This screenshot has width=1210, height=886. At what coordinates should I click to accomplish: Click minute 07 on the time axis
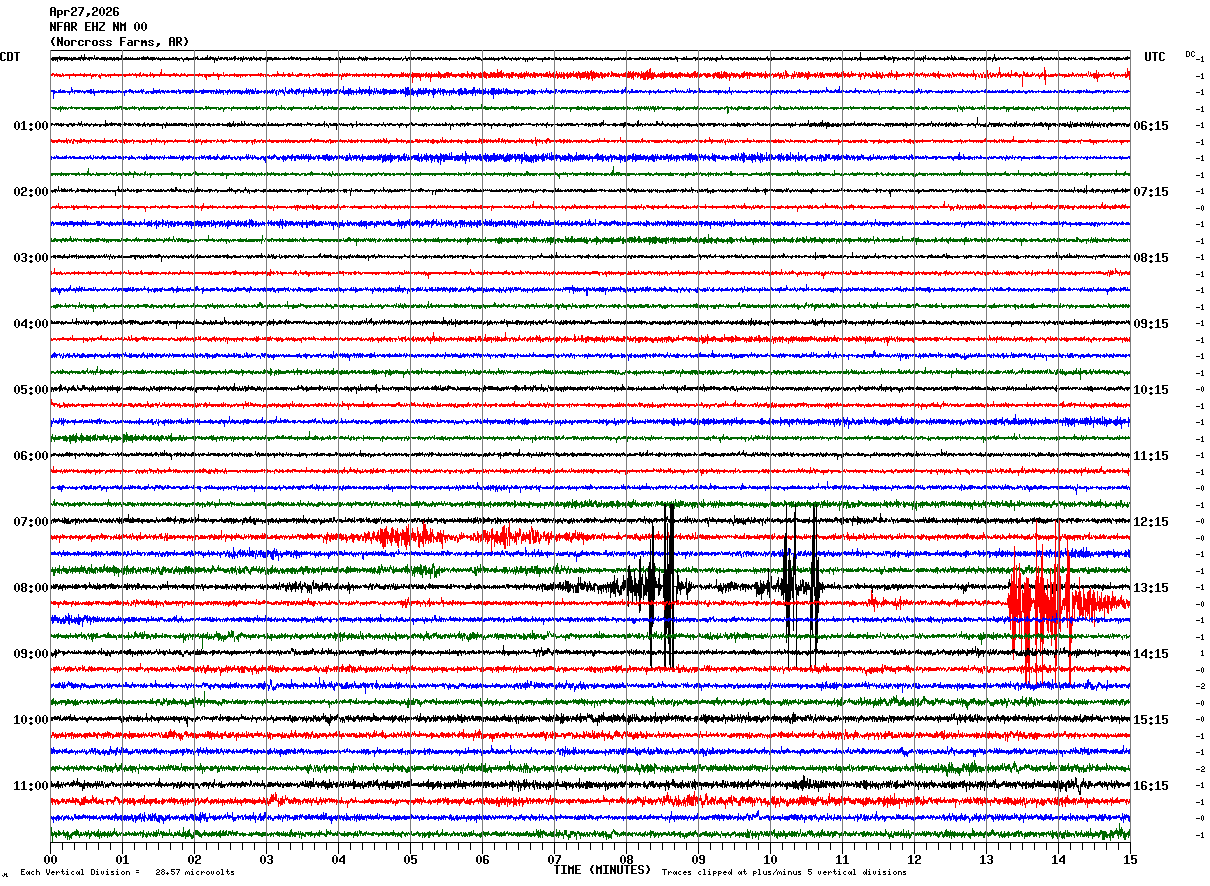(554, 859)
